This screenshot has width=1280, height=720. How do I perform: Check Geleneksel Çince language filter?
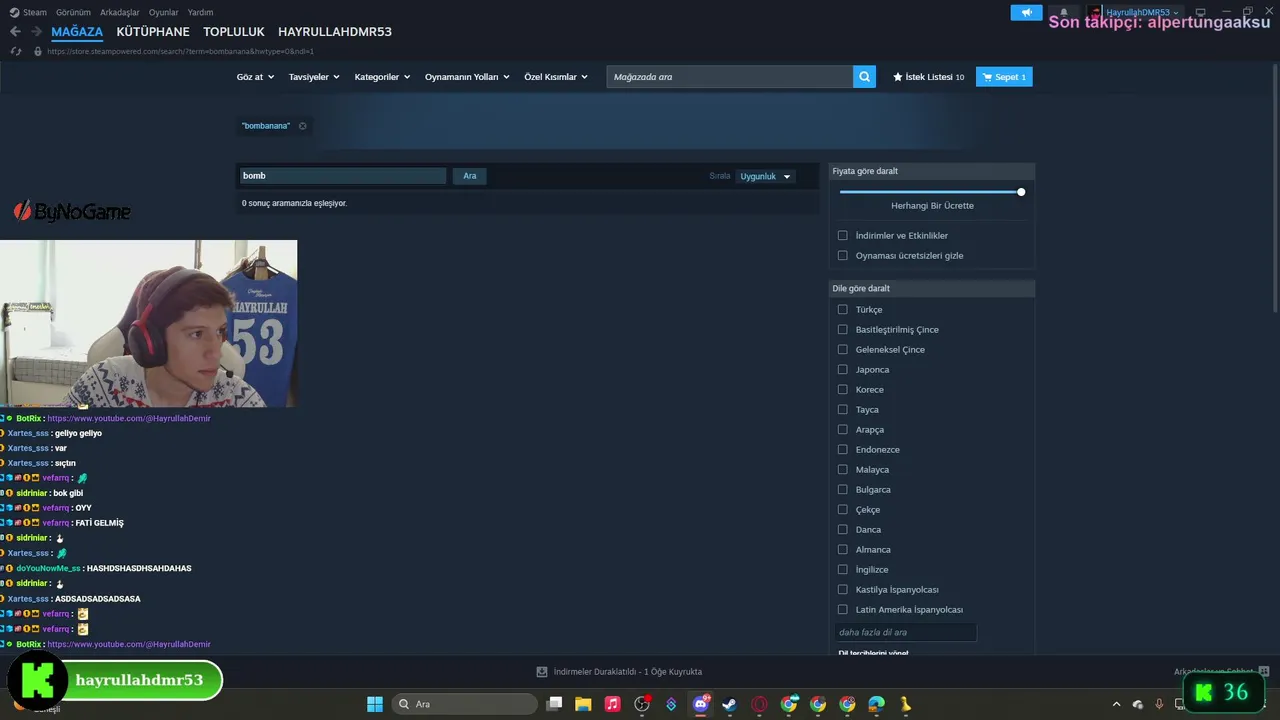843,350
